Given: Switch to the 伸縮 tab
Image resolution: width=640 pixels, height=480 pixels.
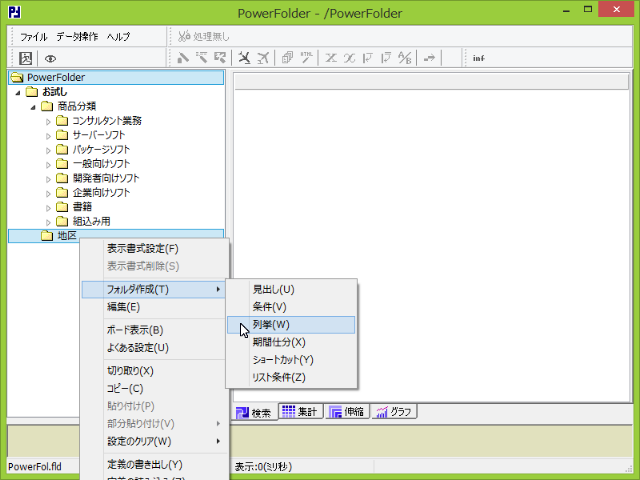Looking at the screenshot, I should point(347,411).
